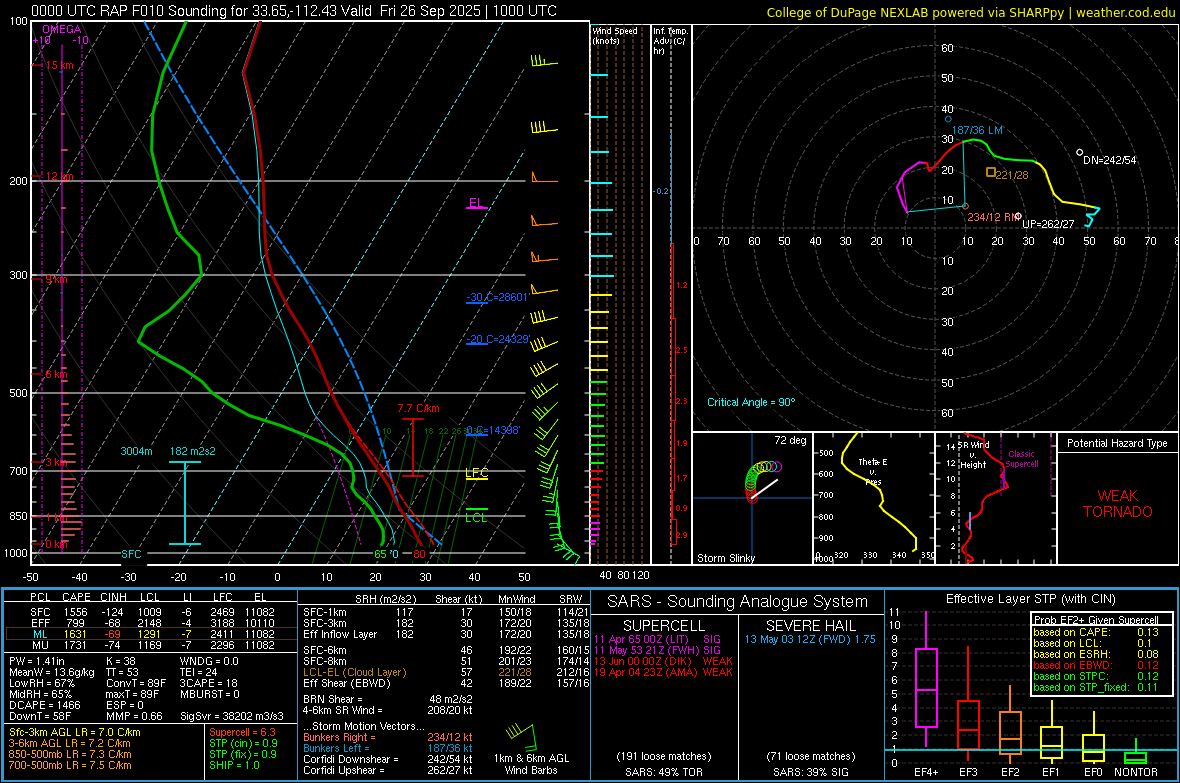Click the green 'SHIP = 1.0' value
The width and height of the screenshot is (1180, 783).
pyautogui.click(x=234, y=765)
